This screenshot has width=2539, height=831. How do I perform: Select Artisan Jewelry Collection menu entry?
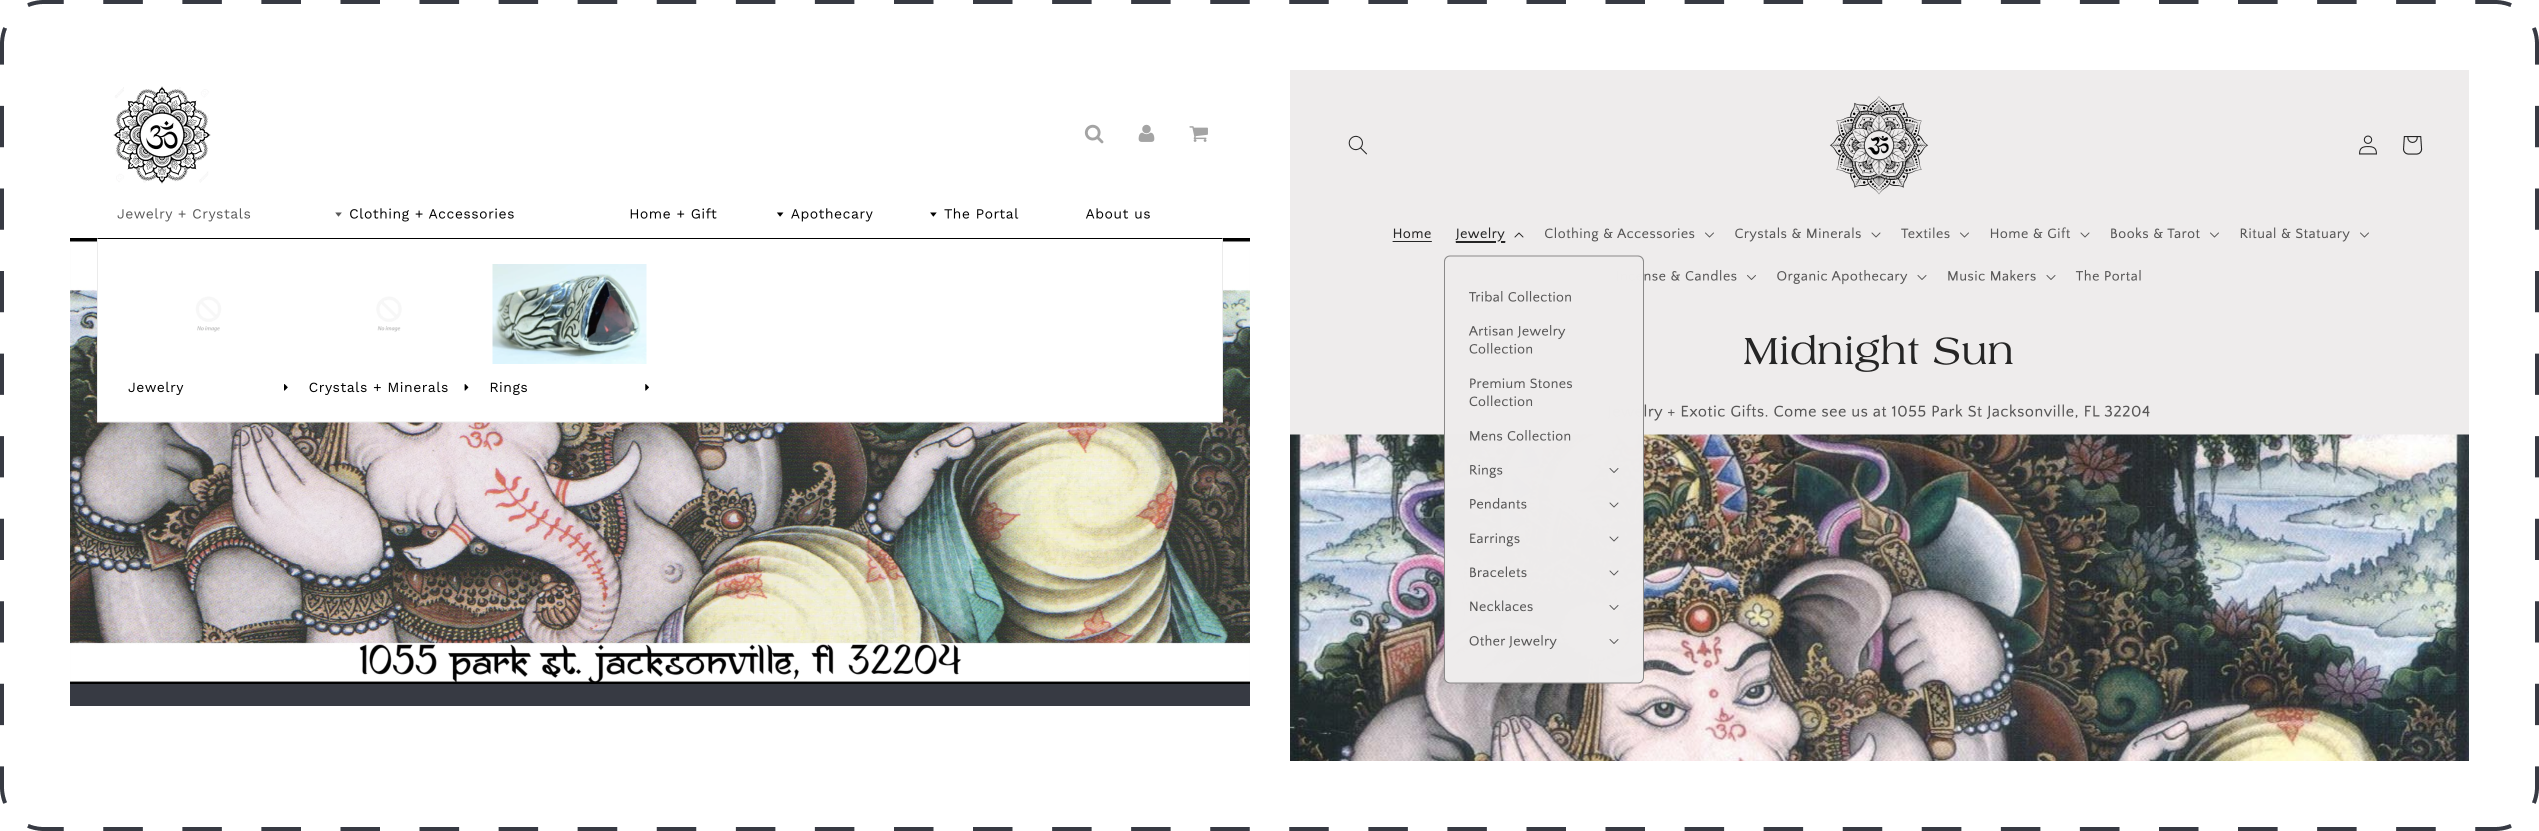tap(1517, 340)
